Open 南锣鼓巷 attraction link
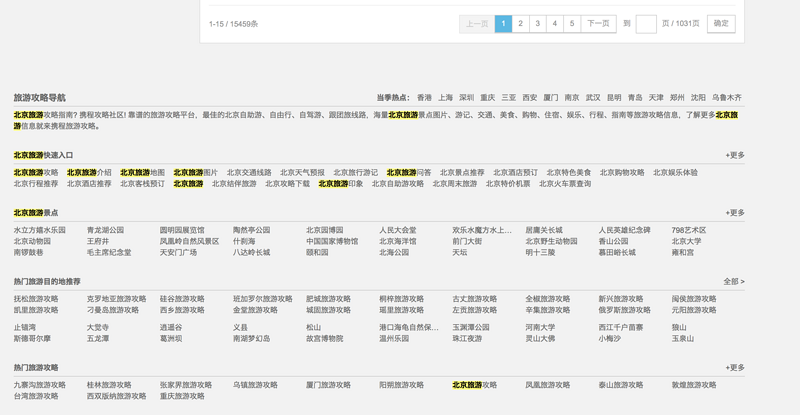This screenshot has height=415, width=800. coord(29,253)
